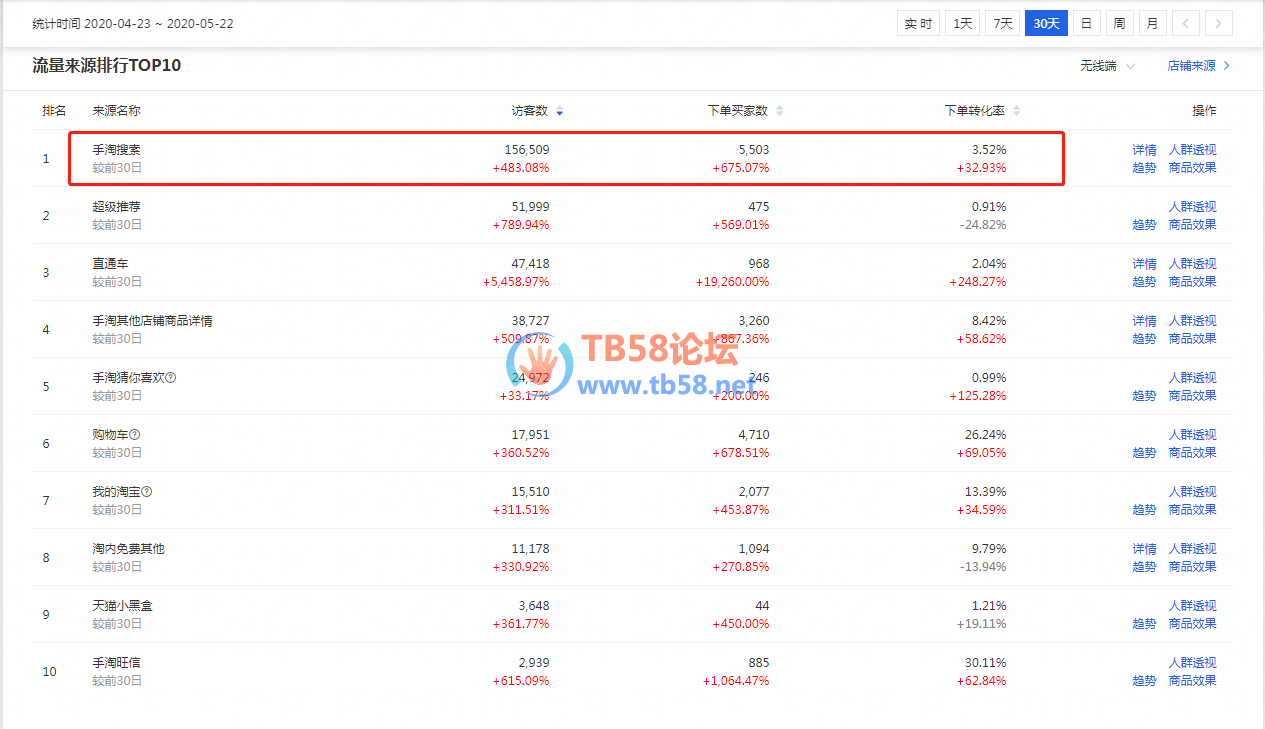This screenshot has width=1265, height=729.
Task: Open 商品效果 for 淘内免费其他 row
Action: coord(1192,567)
